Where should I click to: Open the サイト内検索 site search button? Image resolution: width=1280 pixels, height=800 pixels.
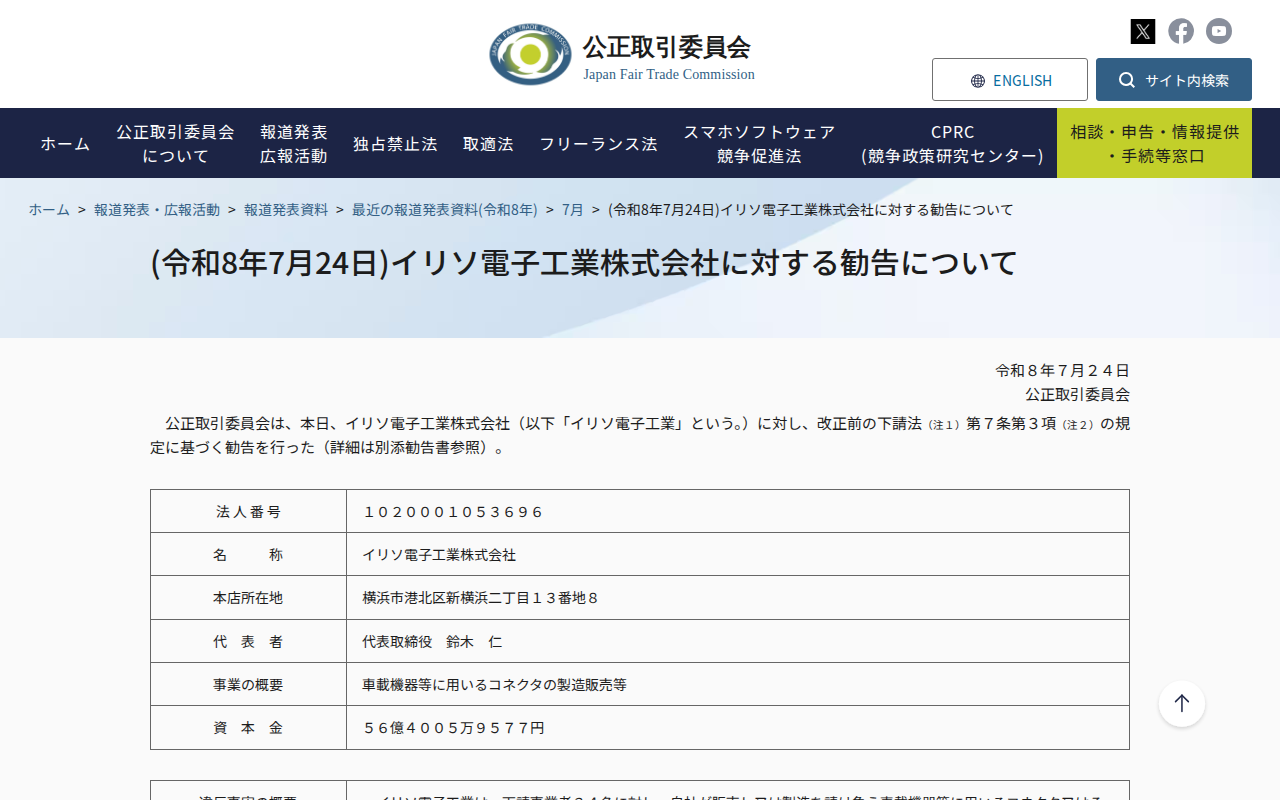click(x=1174, y=80)
